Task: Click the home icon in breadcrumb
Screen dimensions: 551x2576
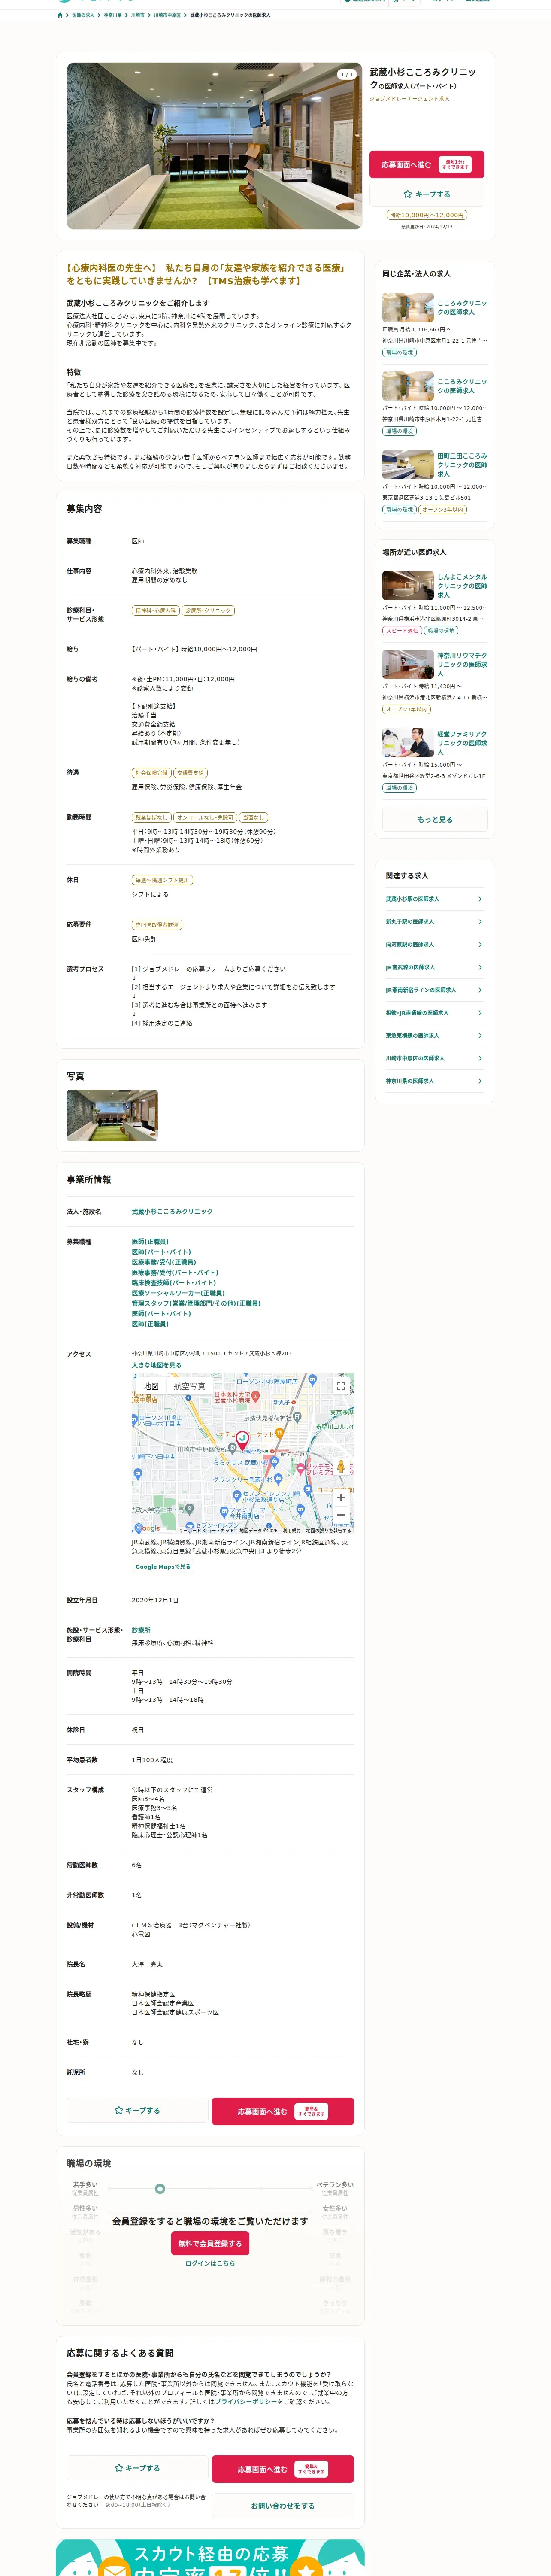Action: pyautogui.click(x=60, y=15)
